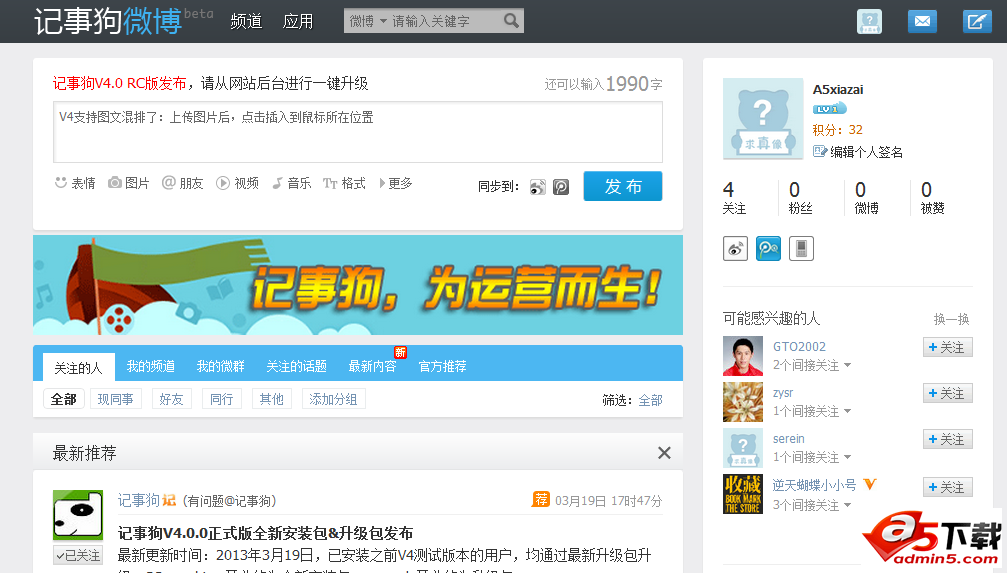Click the edit signature pencil icon
The height and width of the screenshot is (573, 1007).
[x=819, y=152]
